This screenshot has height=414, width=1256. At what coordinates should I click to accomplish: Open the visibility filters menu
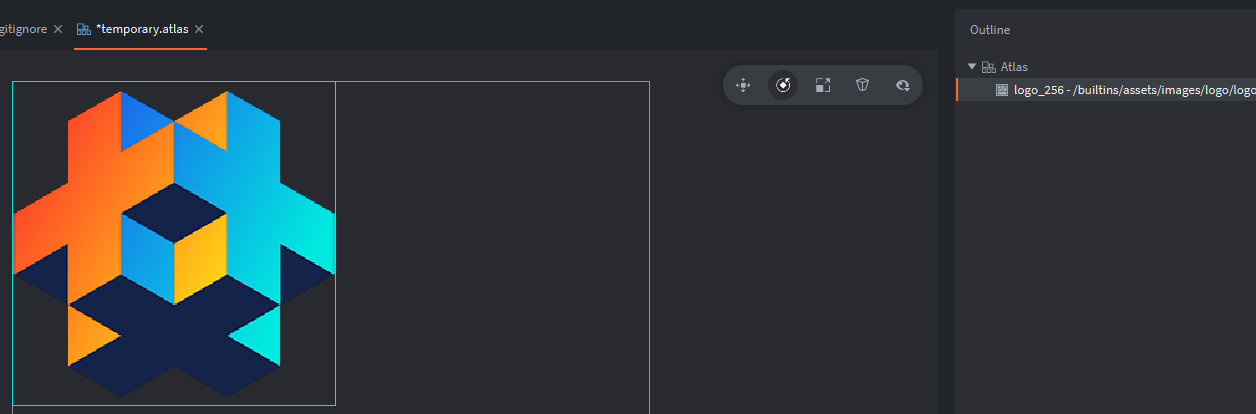click(902, 86)
